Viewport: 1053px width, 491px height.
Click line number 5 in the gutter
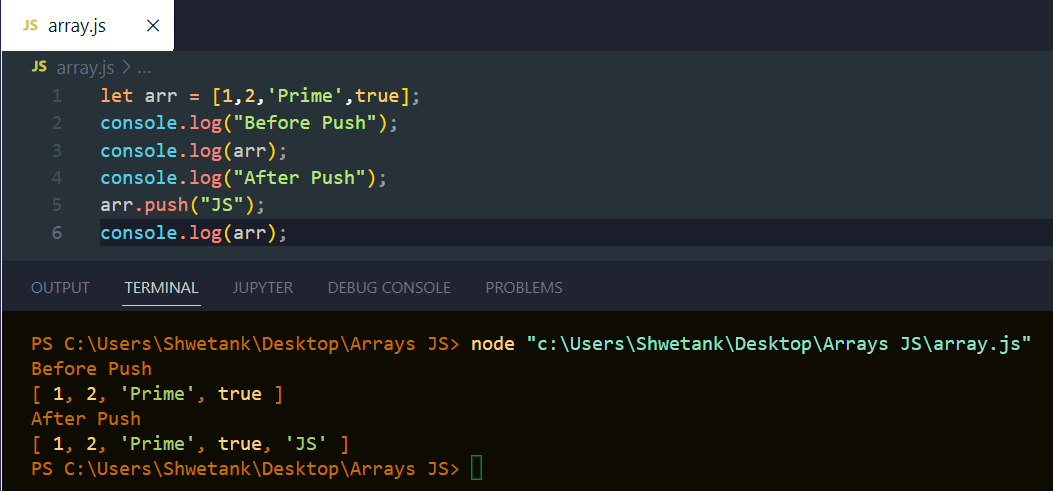pos(57,206)
